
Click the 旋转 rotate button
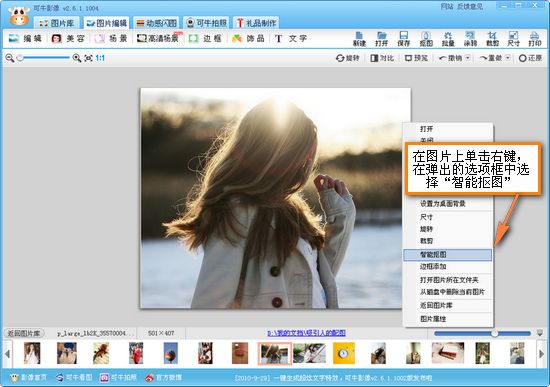pos(348,58)
